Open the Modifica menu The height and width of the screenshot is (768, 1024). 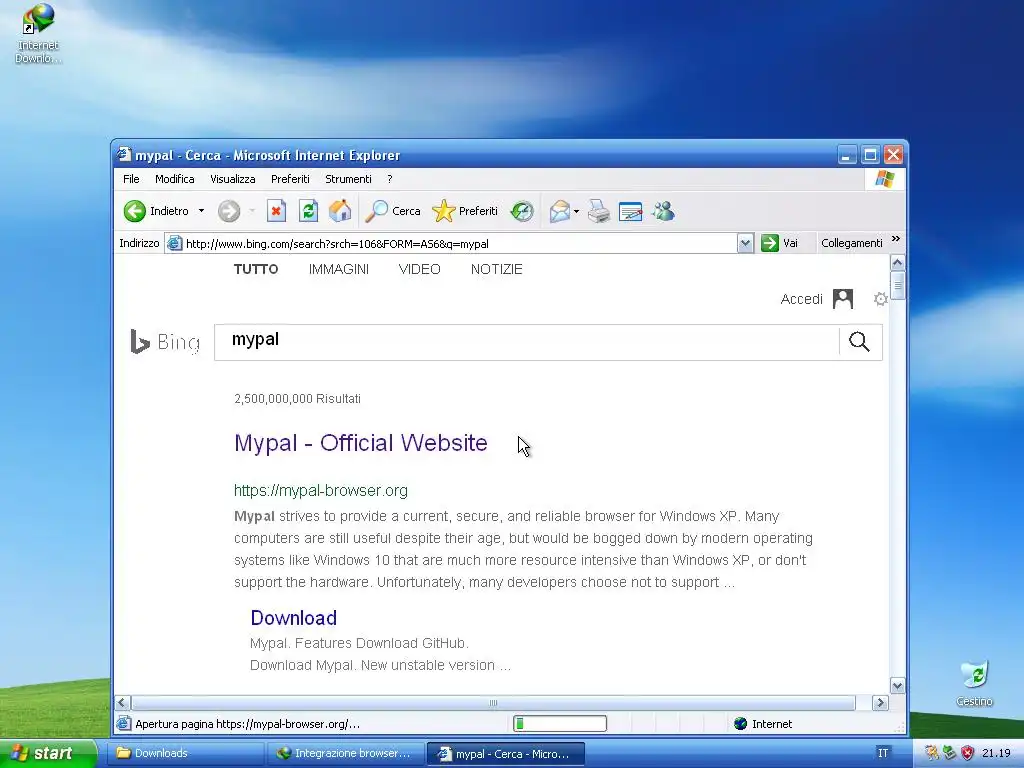[x=174, y=179]
